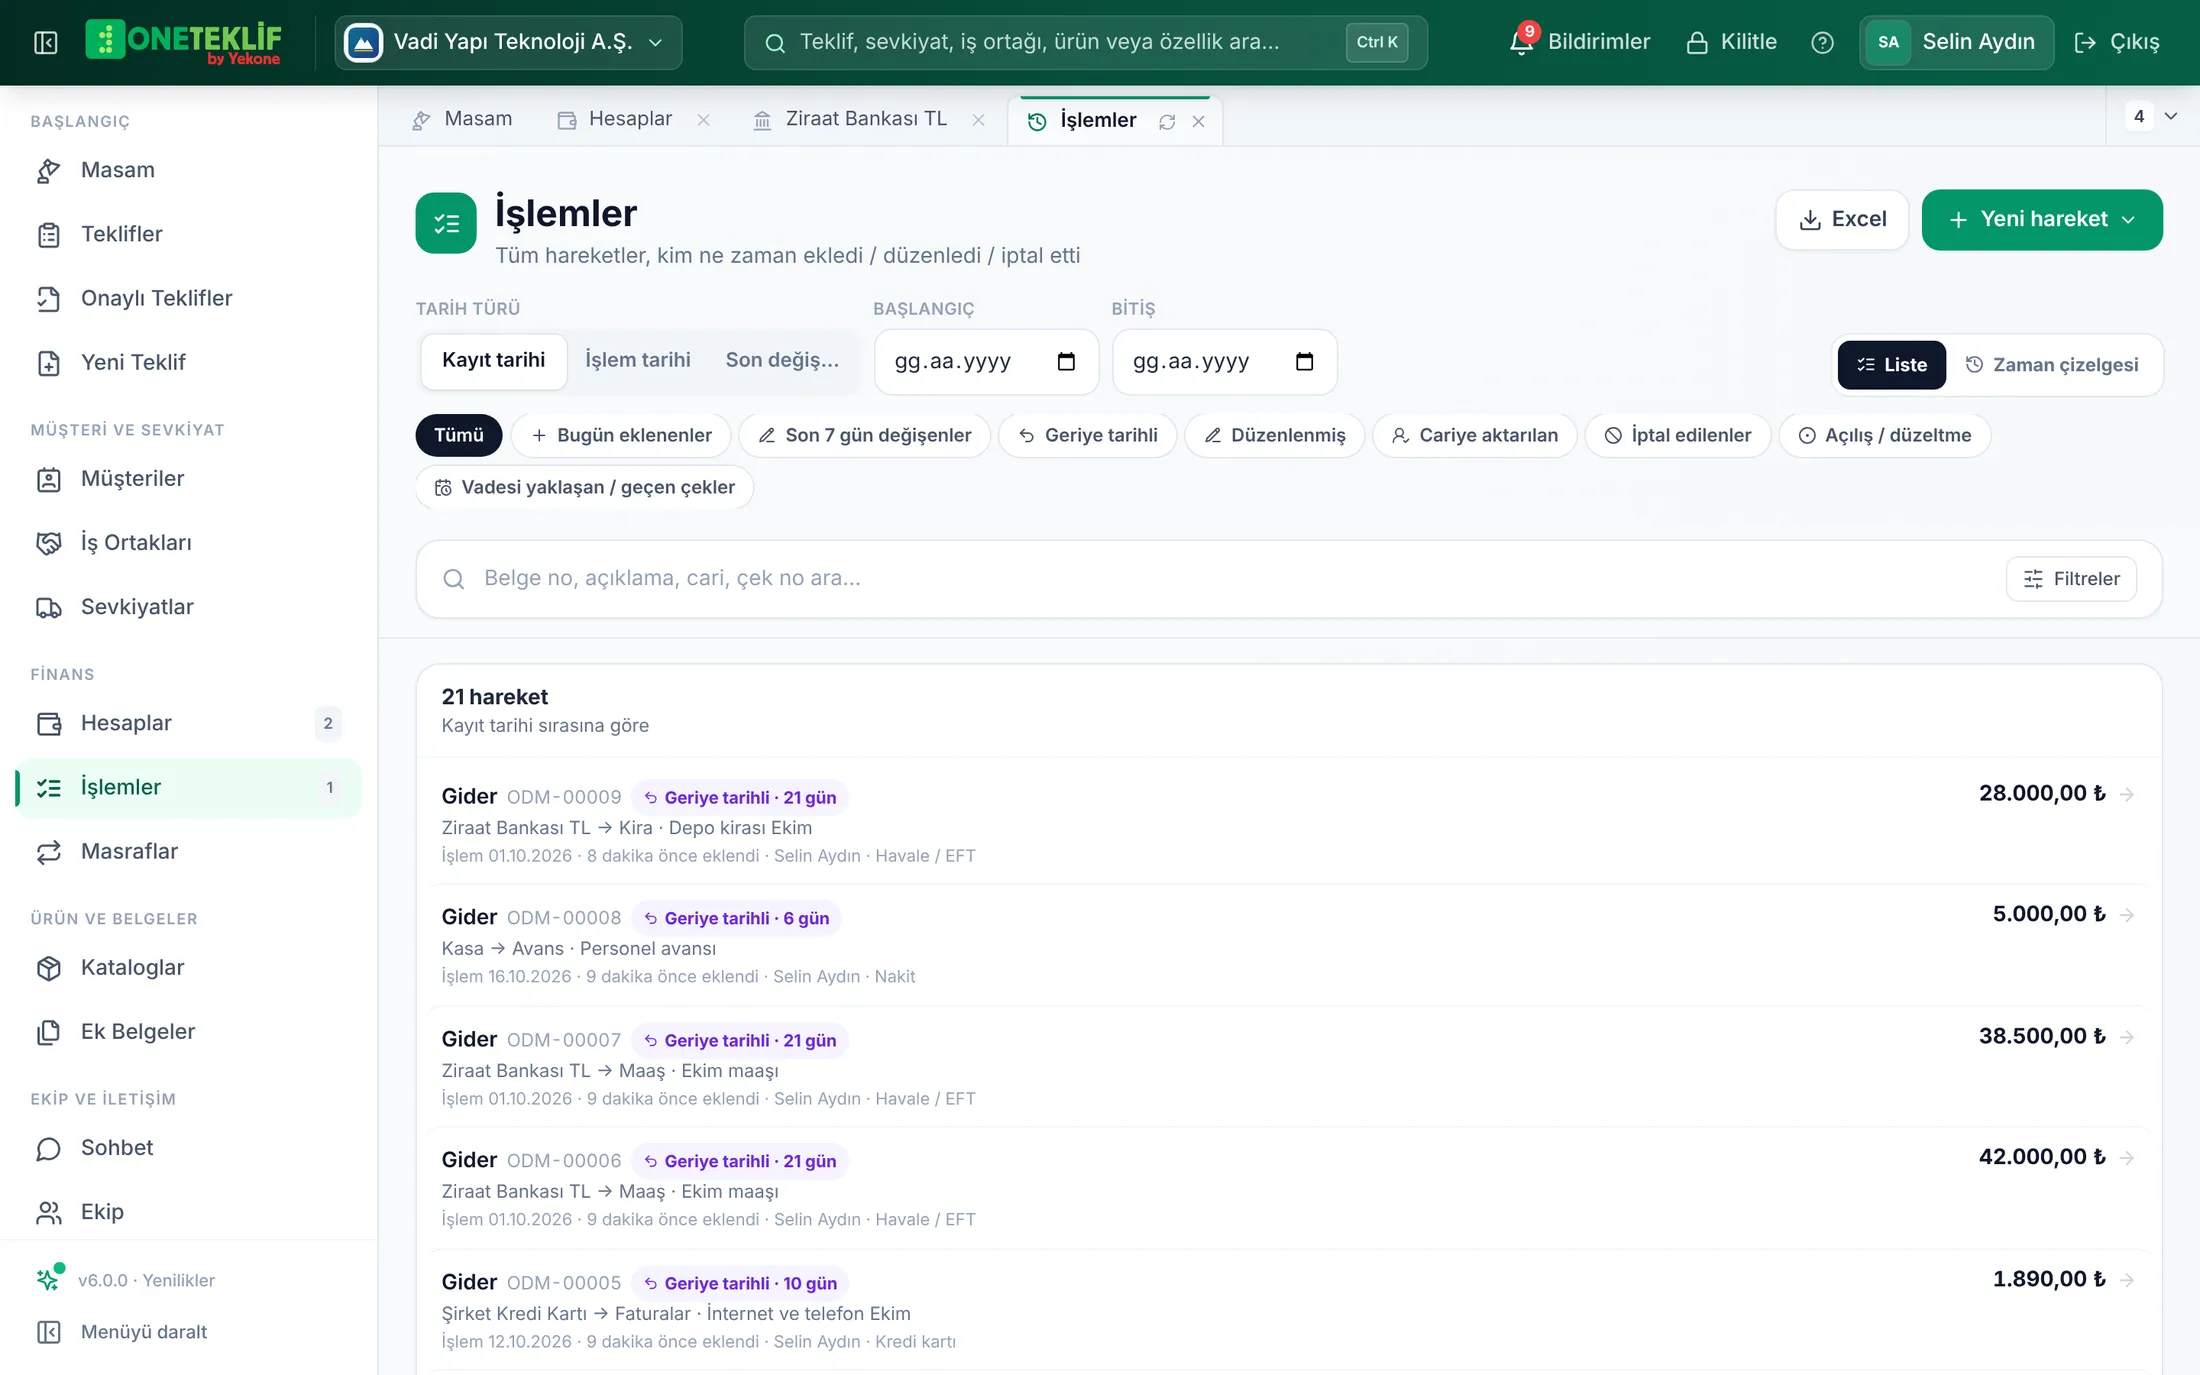Switch view to Zaman çizelgesi
The width and height of the screenshot is (2200, 1375).
(2052, 365)
